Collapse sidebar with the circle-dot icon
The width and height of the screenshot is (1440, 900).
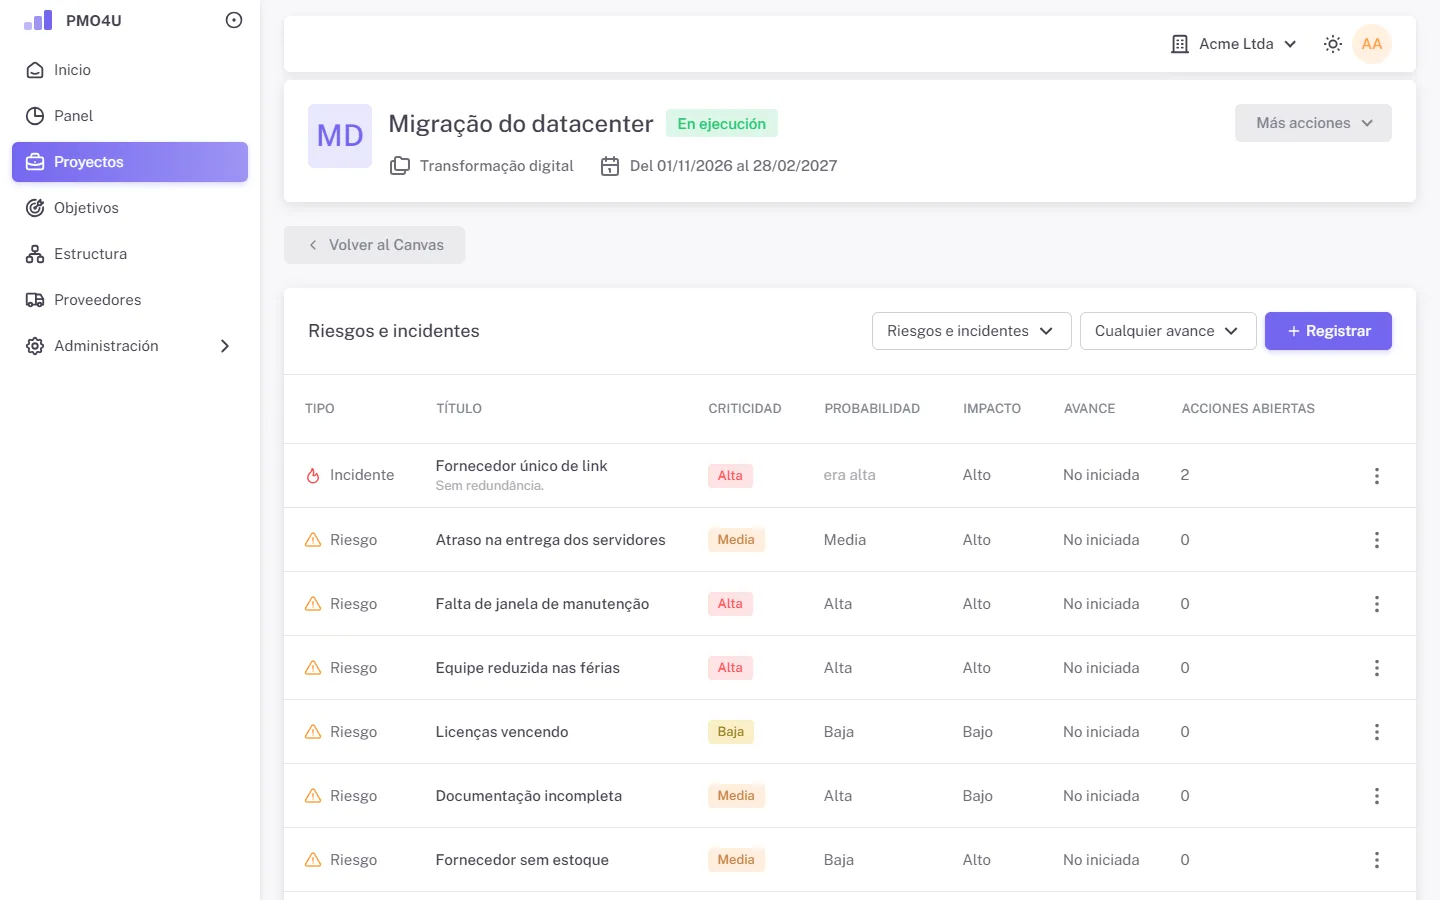pos(234,20)
